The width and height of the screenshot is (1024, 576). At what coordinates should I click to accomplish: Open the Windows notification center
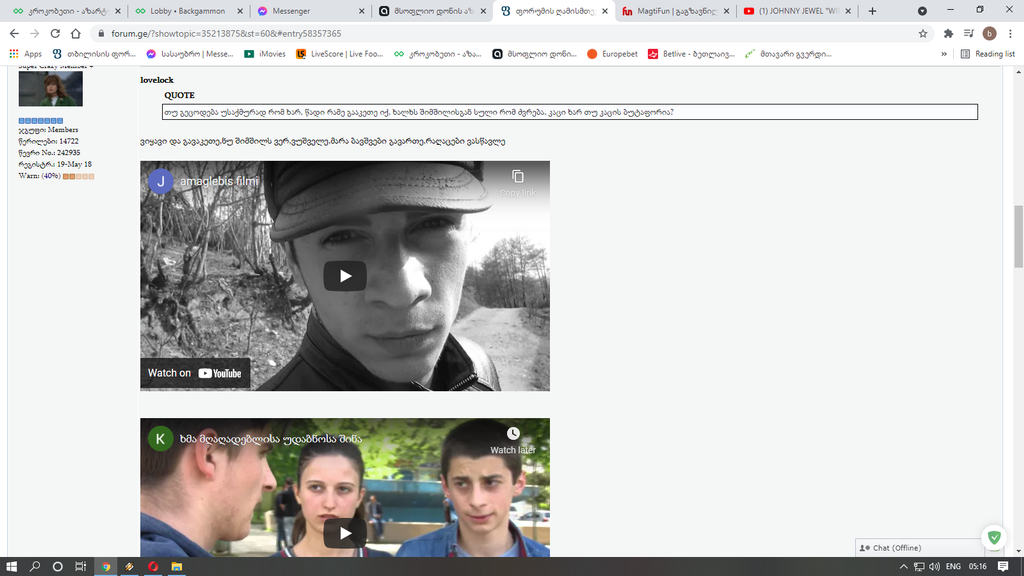pyautogui.click(x=1003, y=566)
